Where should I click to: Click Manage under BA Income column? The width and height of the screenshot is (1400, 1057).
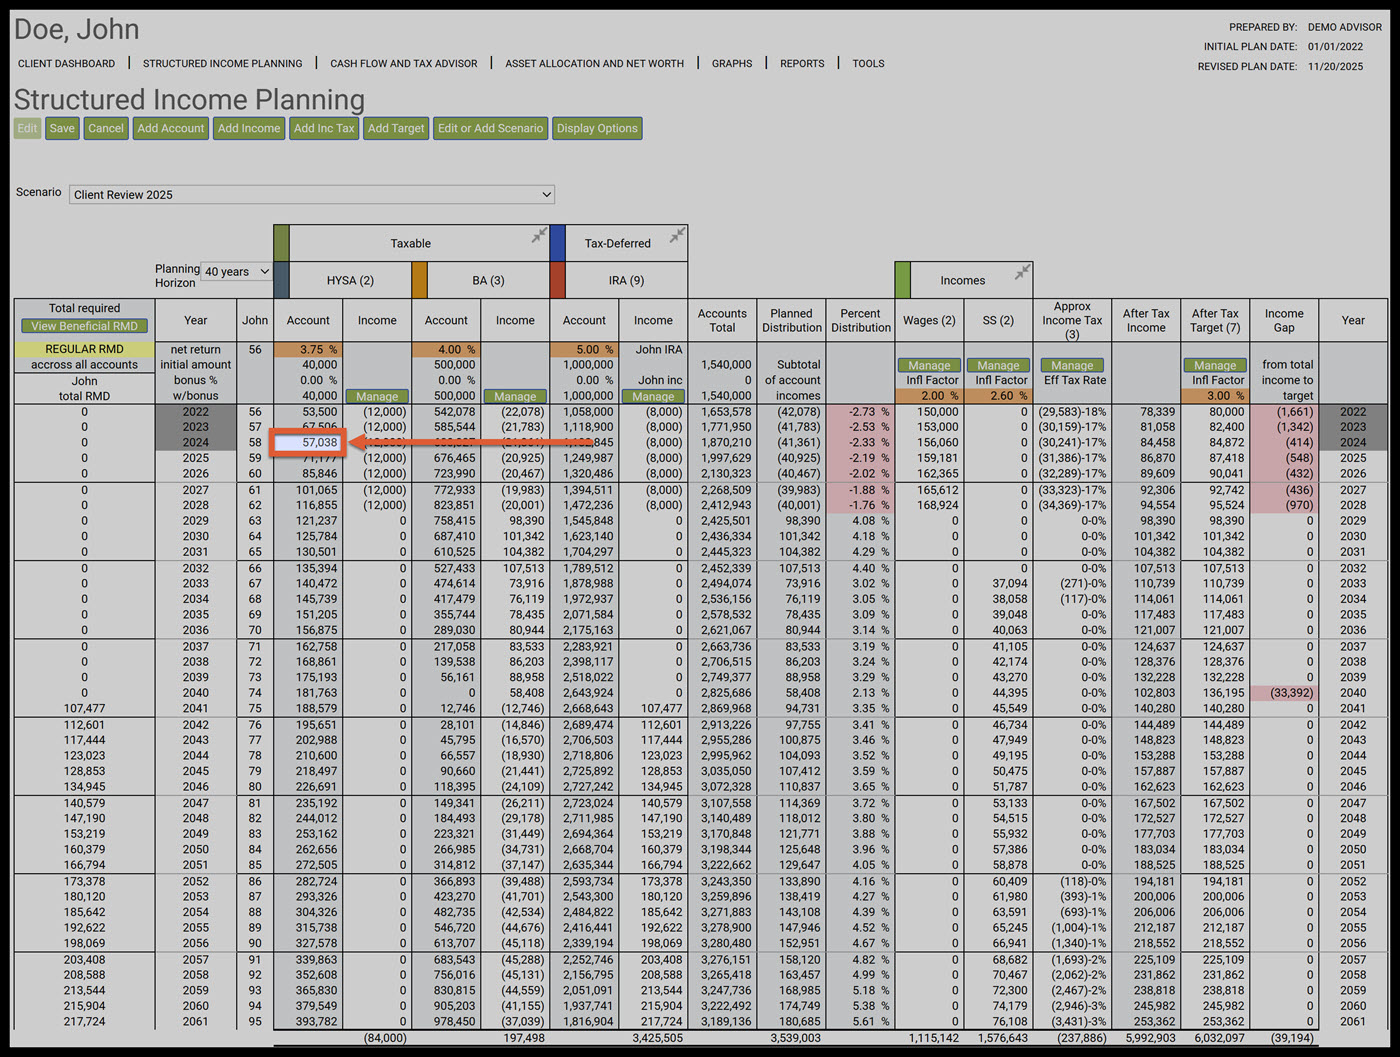[x=515, y=396]
